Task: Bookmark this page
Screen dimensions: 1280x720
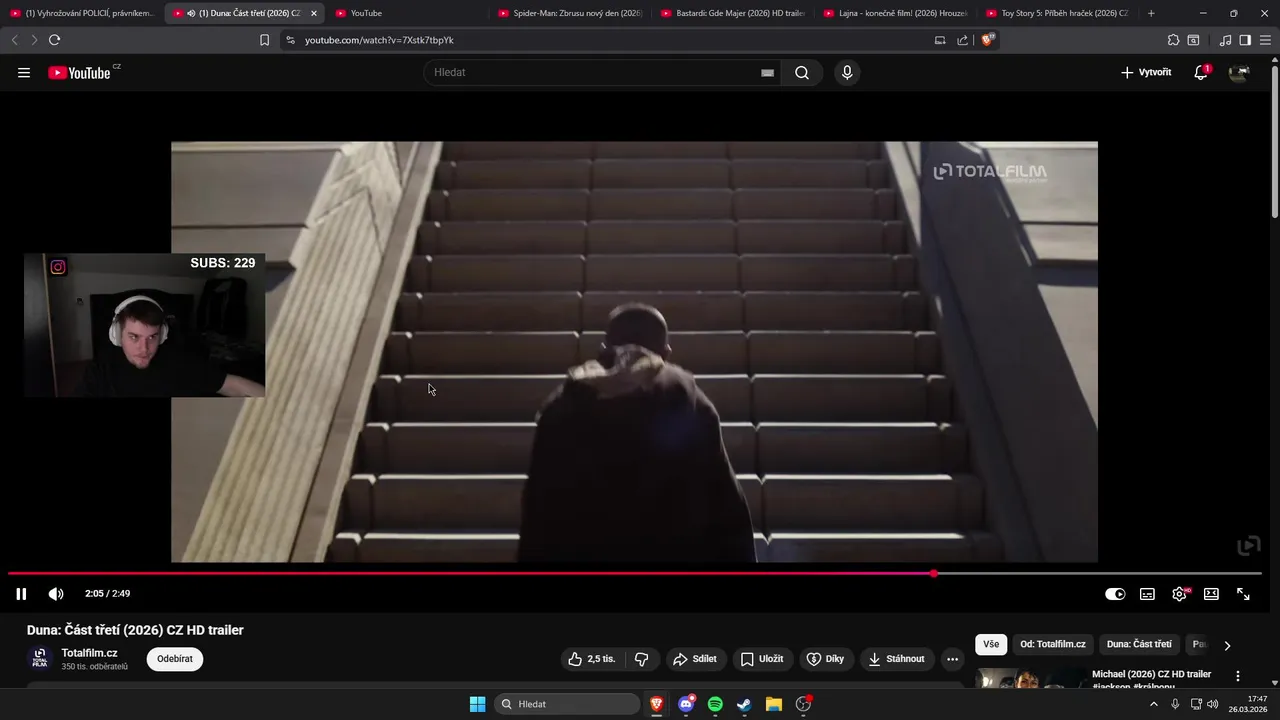Action: click(264, 40)
